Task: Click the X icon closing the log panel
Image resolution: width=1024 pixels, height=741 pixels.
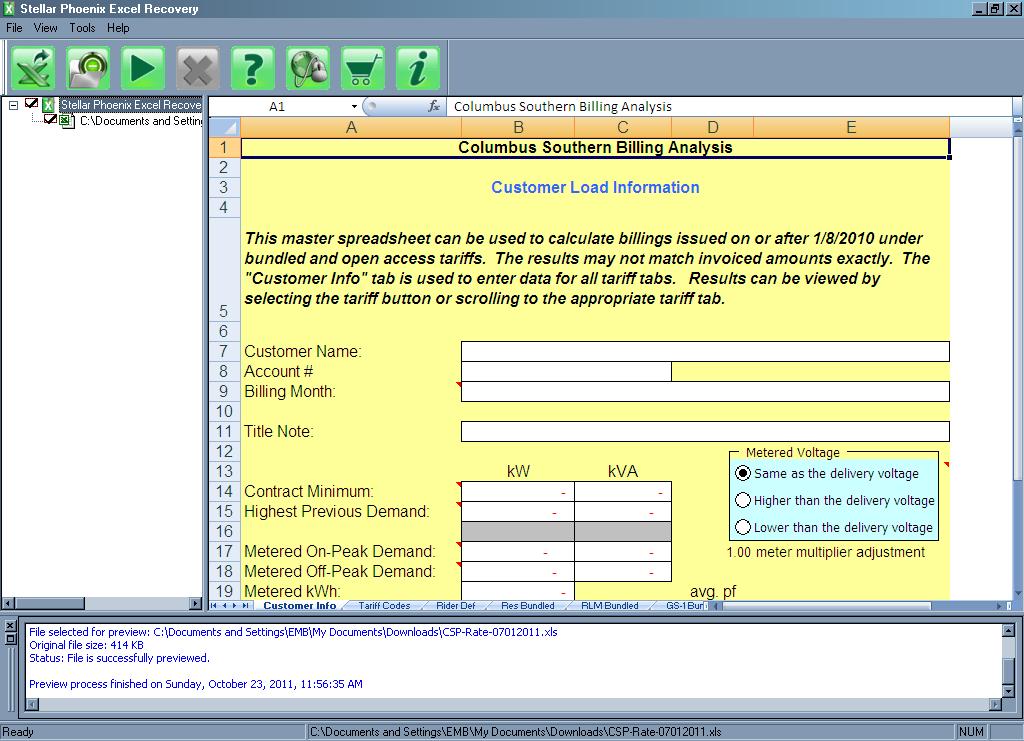Action: coord(10,626)
